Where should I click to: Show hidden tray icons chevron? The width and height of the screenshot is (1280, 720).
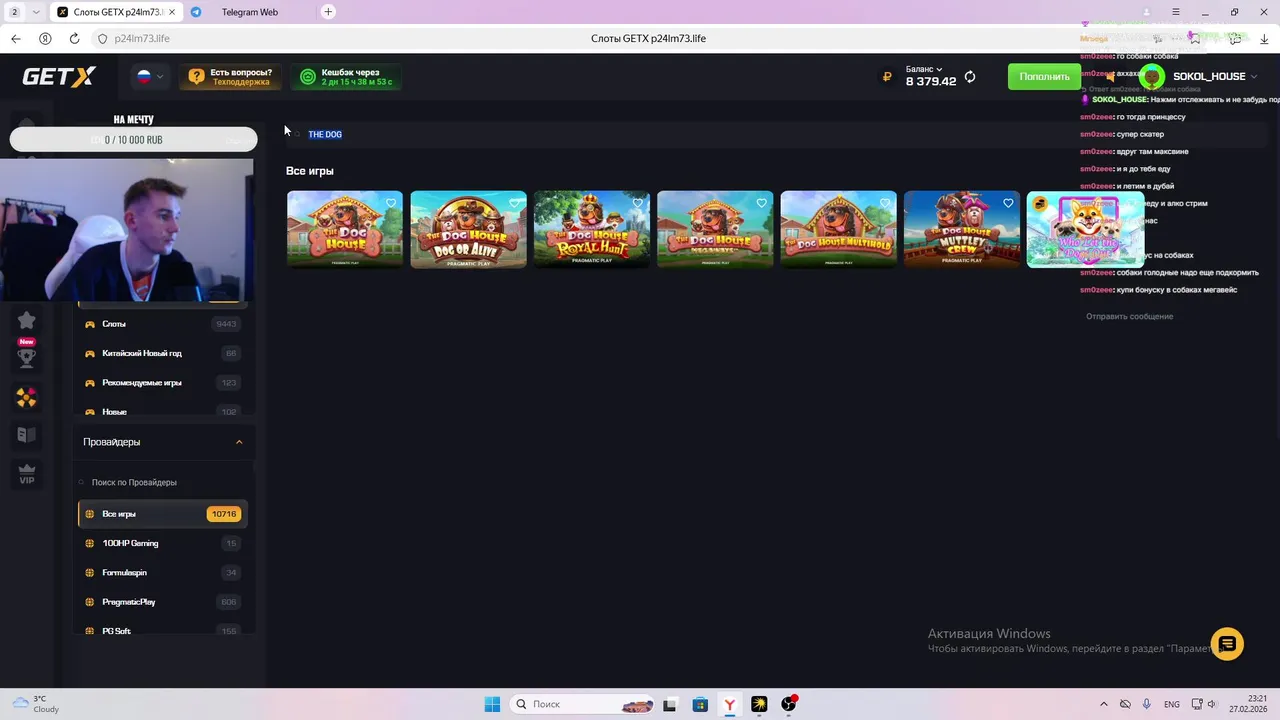(x=1104, y=704)
